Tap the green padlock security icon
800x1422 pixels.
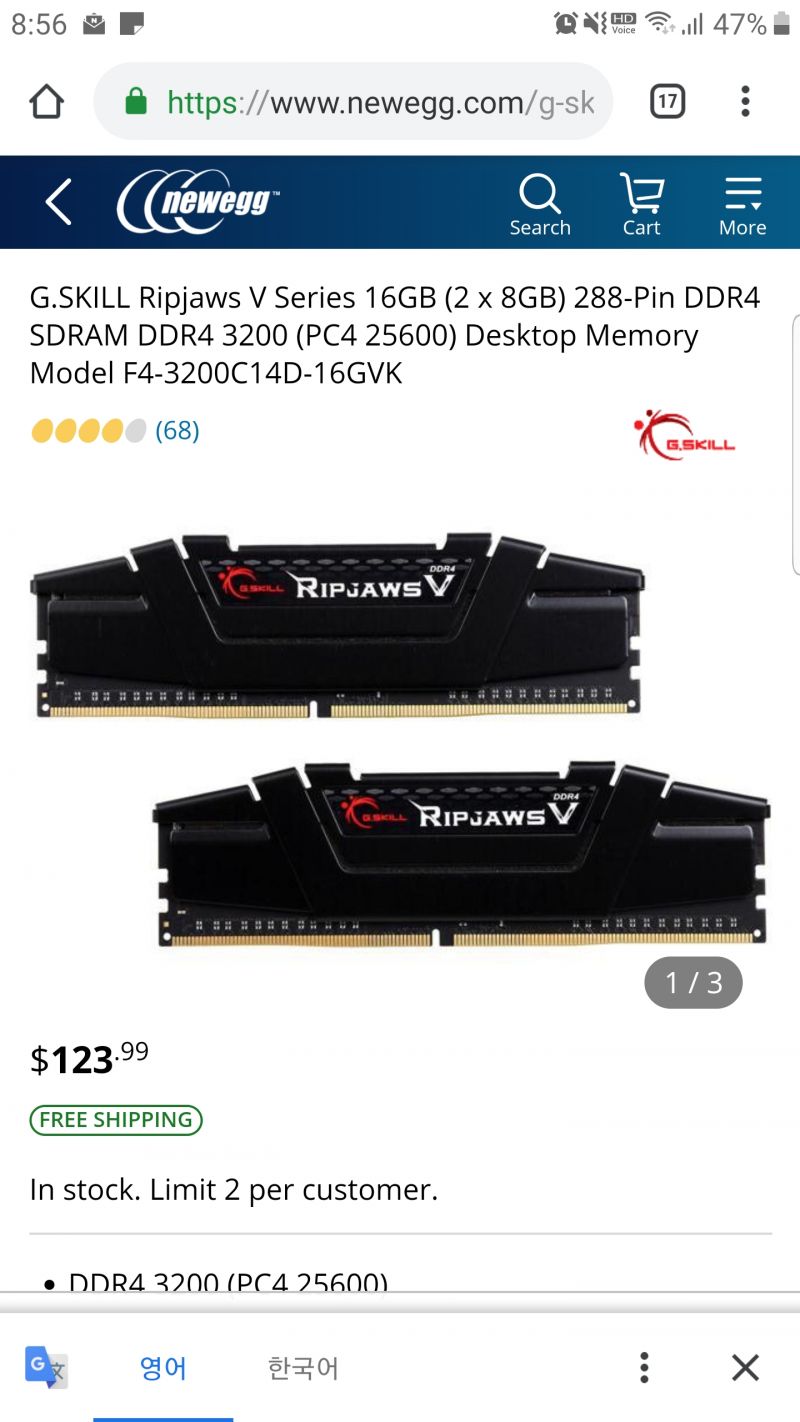(136, 102)
